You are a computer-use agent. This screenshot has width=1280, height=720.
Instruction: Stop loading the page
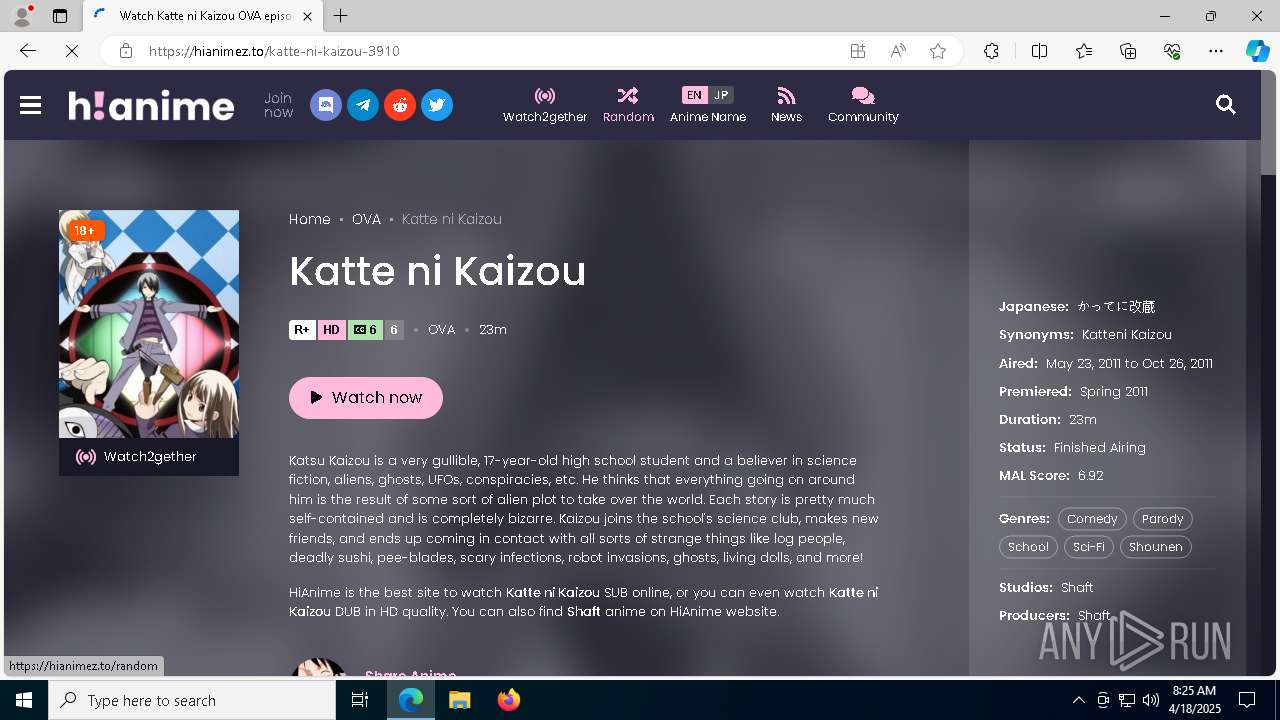tap(72, 51)
